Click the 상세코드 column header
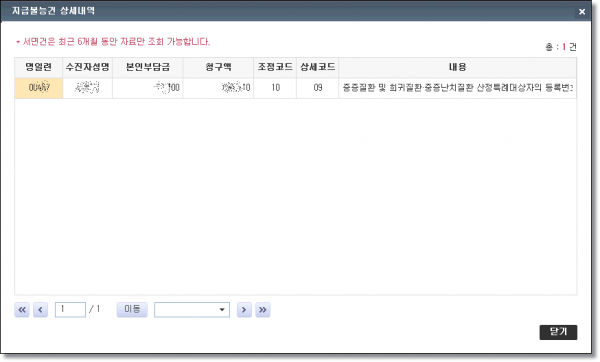This screenshot has width=600, height=362. (x=318, y=68)
